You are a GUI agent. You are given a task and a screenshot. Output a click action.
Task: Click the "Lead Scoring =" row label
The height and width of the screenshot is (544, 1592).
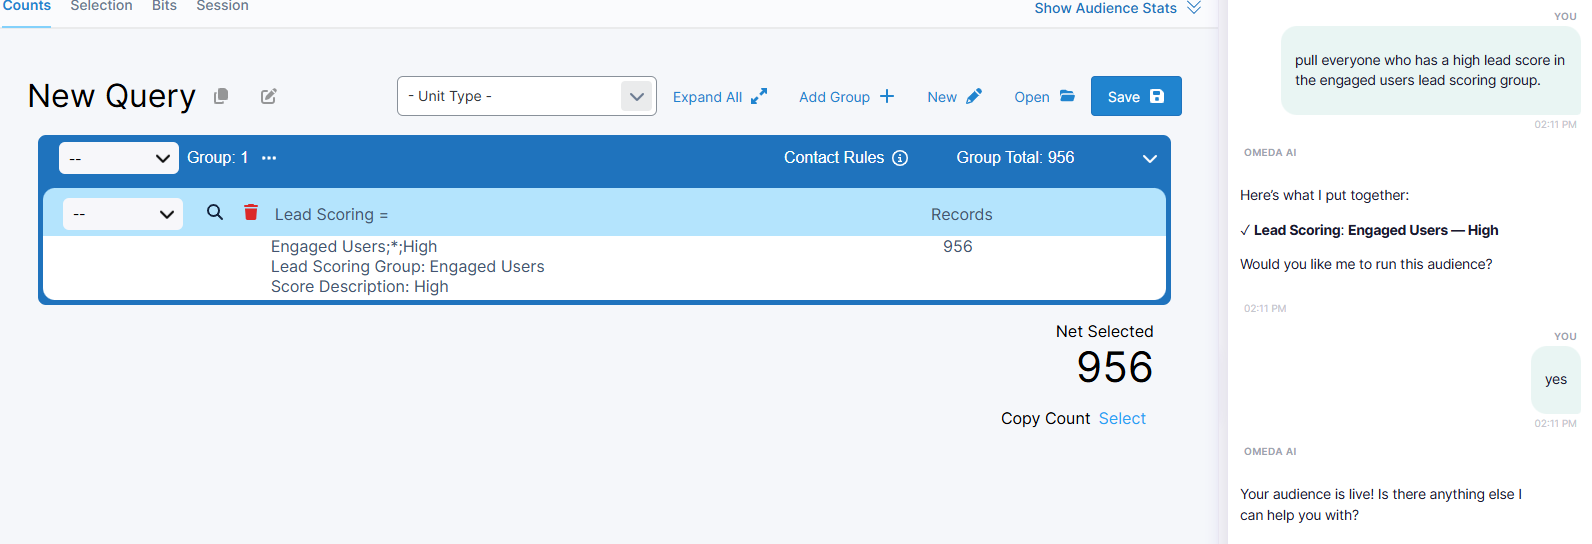(x=331, y=214)
